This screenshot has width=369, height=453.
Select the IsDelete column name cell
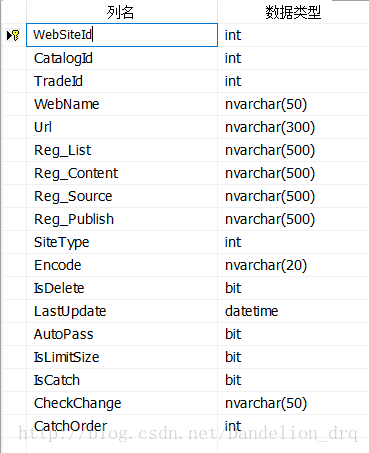[122, 288]
